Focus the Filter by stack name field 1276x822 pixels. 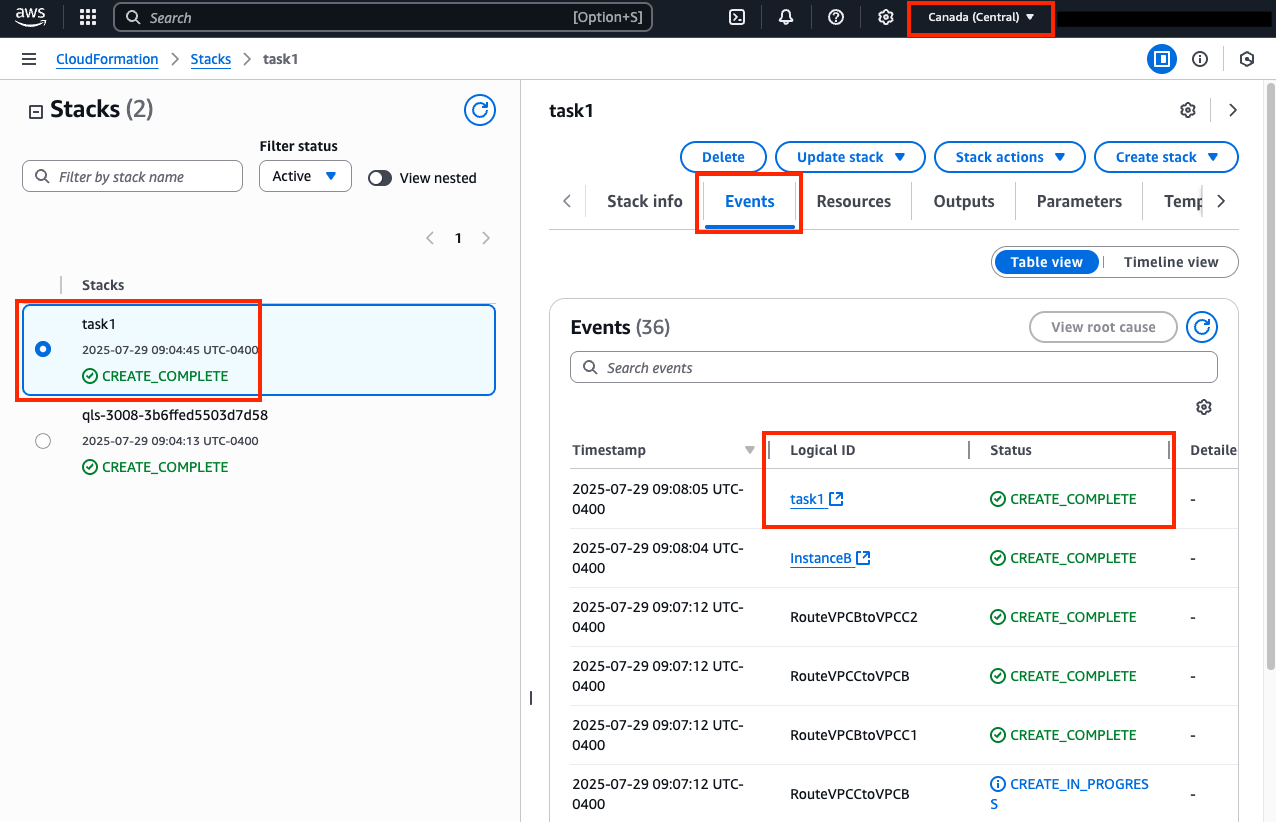[x=132, y=176]
